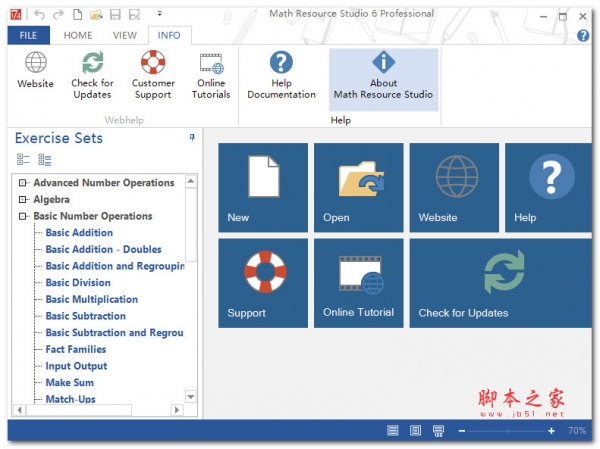Click the Online Tutorial tile
Image resolution: width=600 pixels, height=449 pixels.
359,283
